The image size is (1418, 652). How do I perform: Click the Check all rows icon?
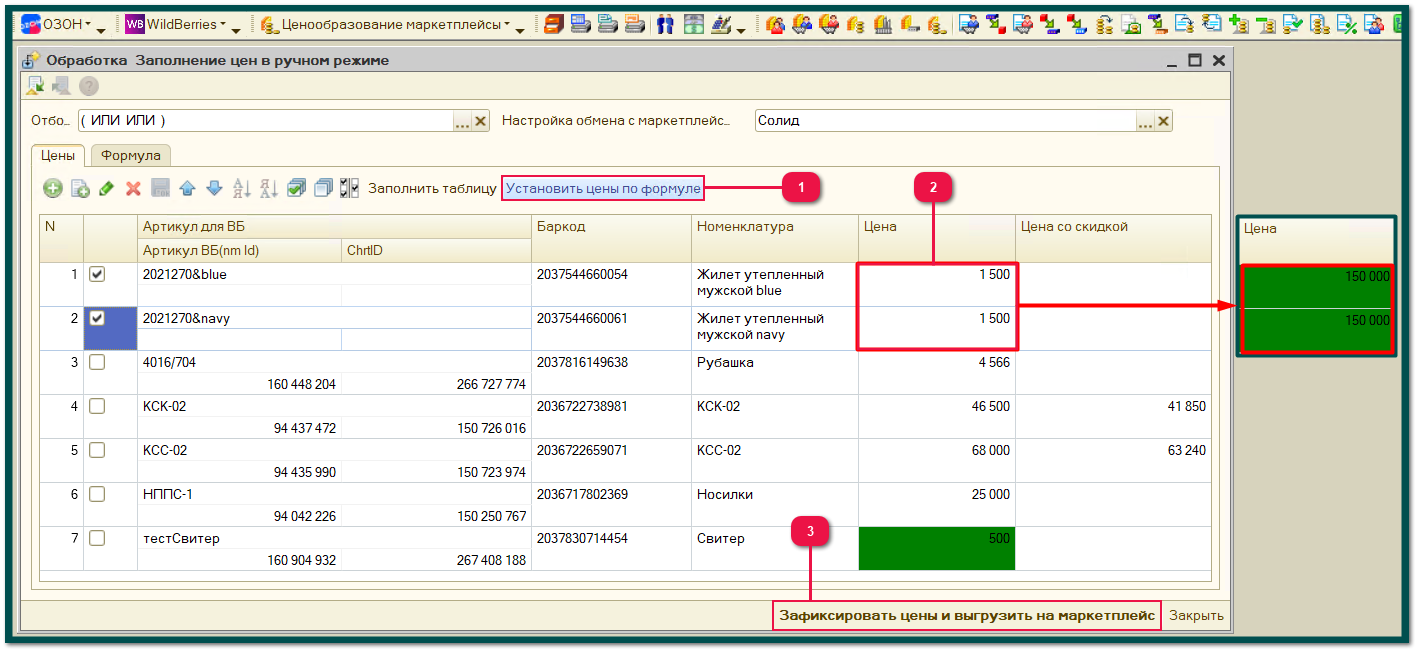(x=296, y=188)
